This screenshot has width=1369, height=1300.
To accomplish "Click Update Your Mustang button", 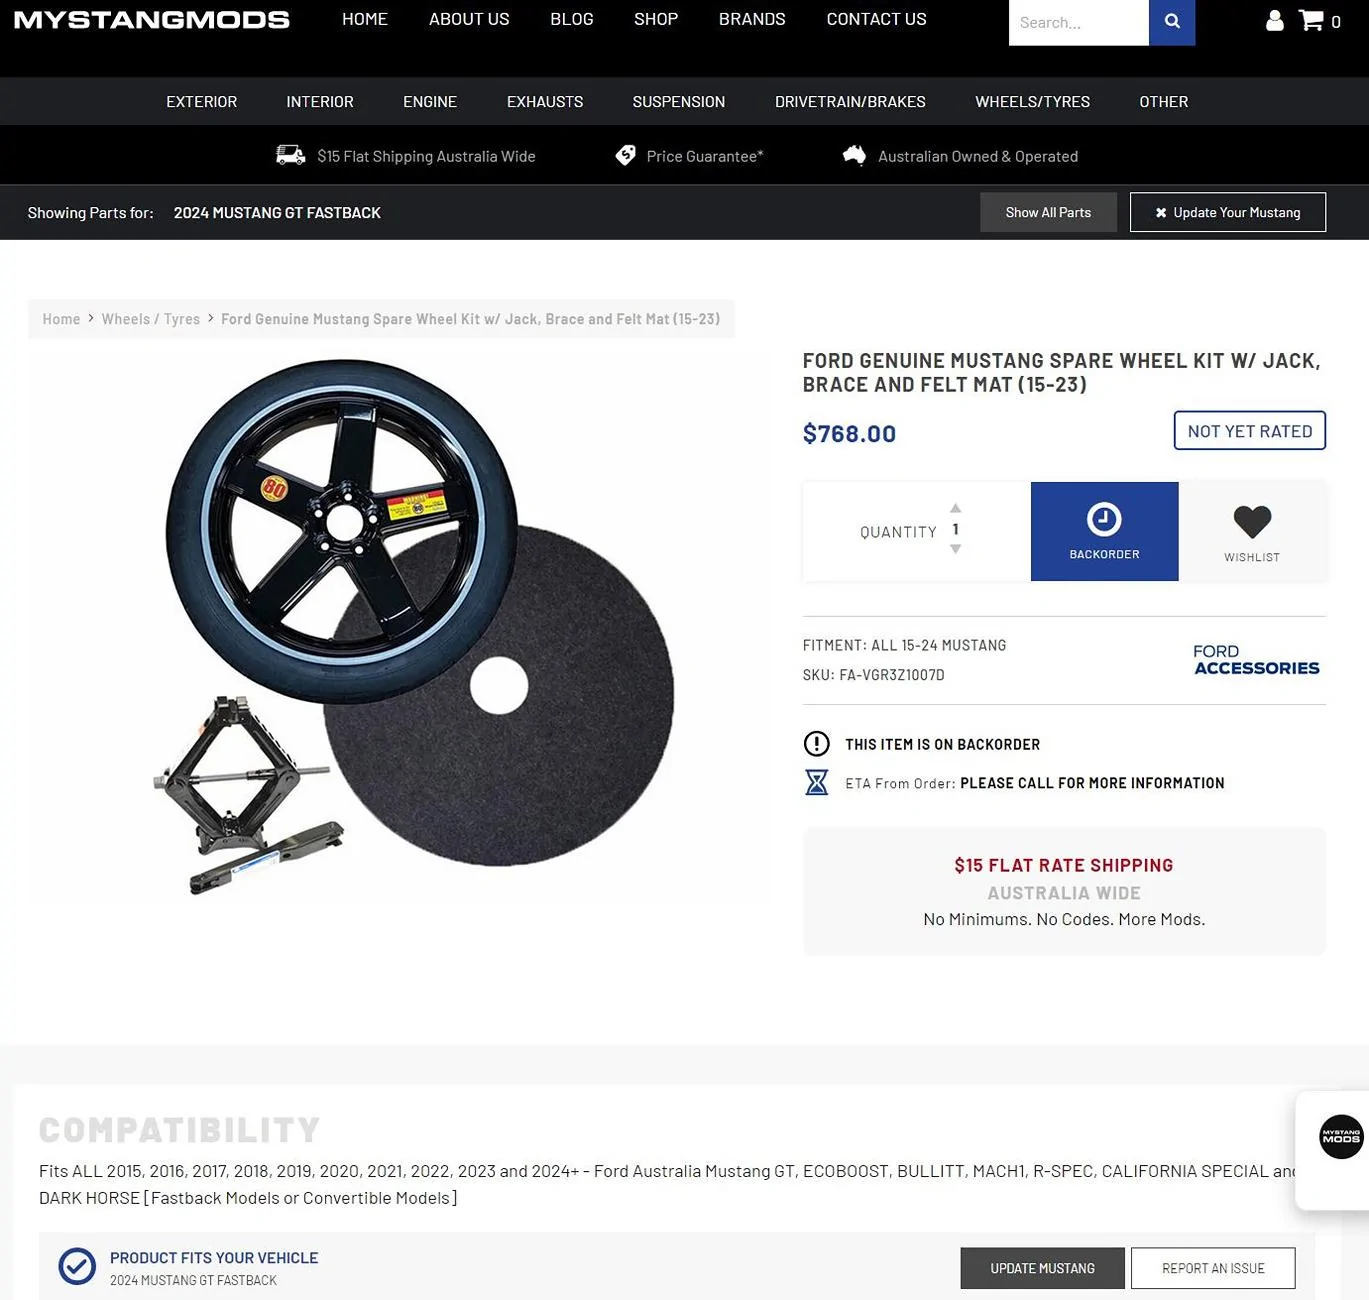I will pyautogui.click(x=1228, y=212).
